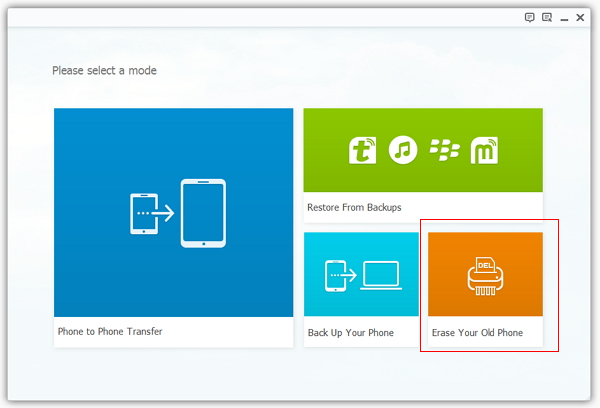The image size is (600, 408).
Task: Open the feedback speech bubble icon in title bar
Action: click(530, 18)
